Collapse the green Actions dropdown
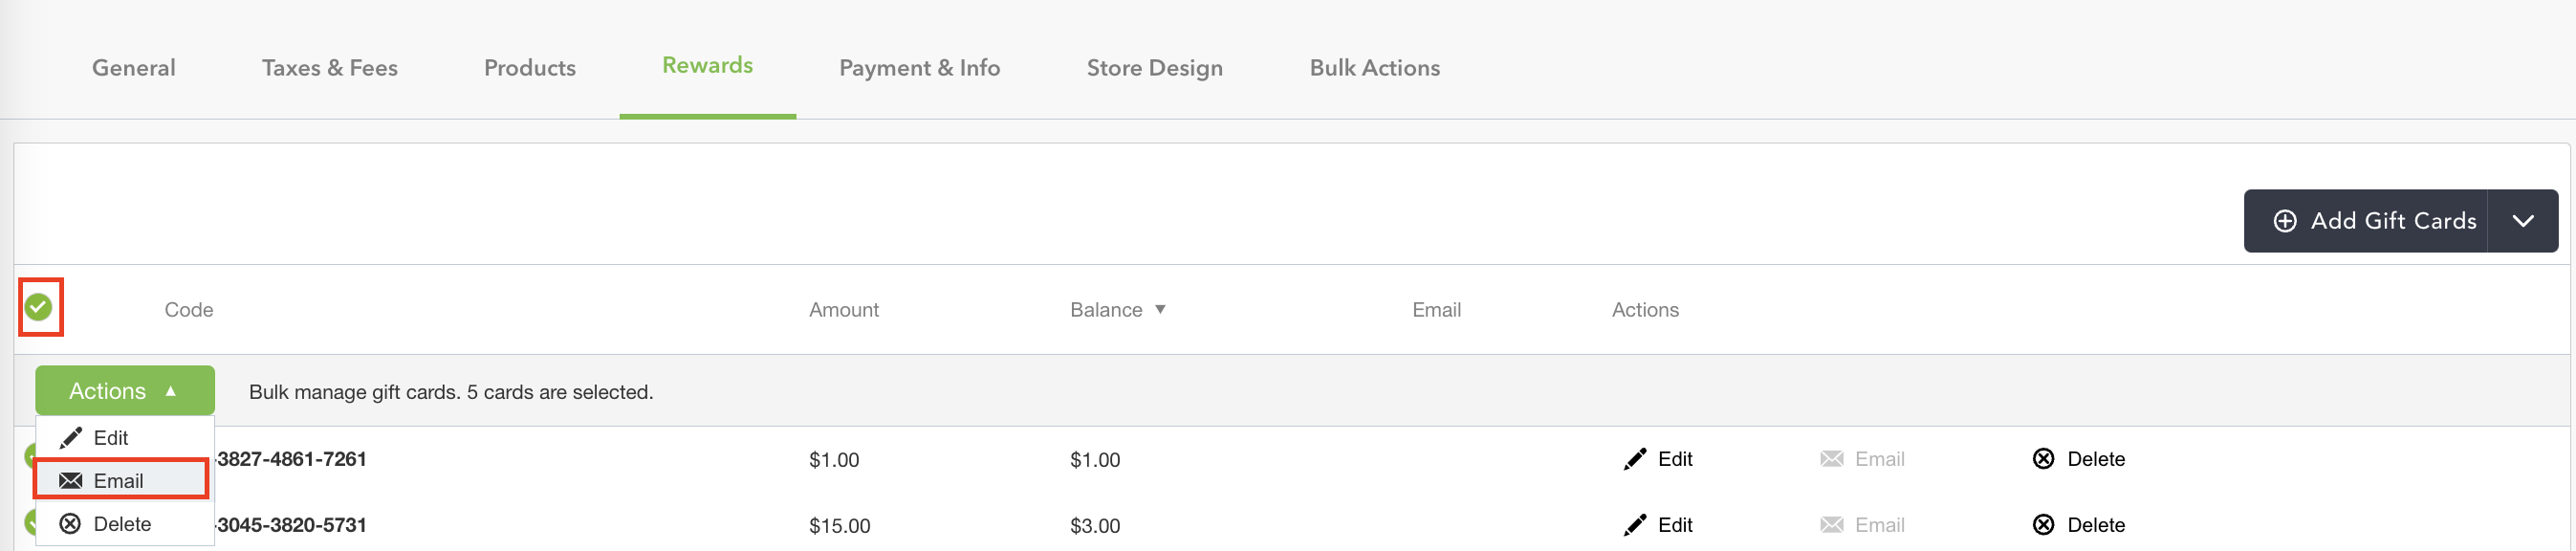 125,391
